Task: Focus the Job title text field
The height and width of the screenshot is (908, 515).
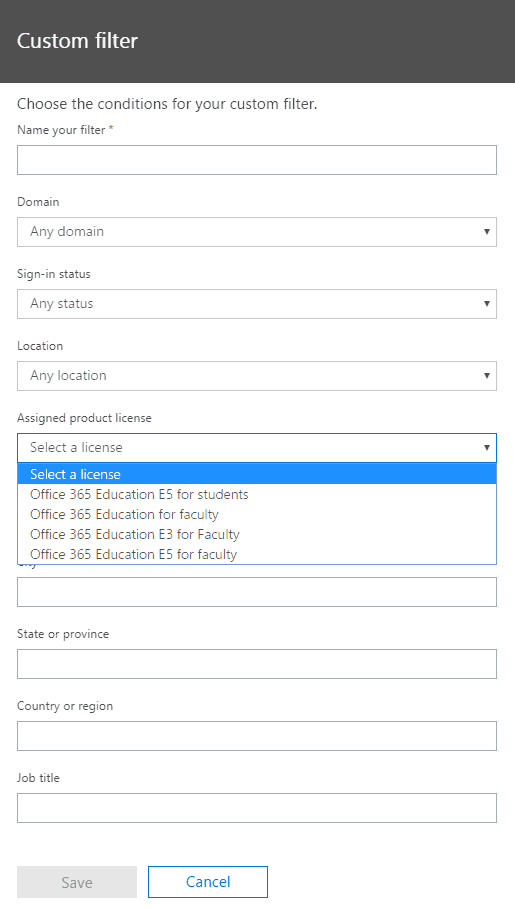Action: [x=257, y=808]
